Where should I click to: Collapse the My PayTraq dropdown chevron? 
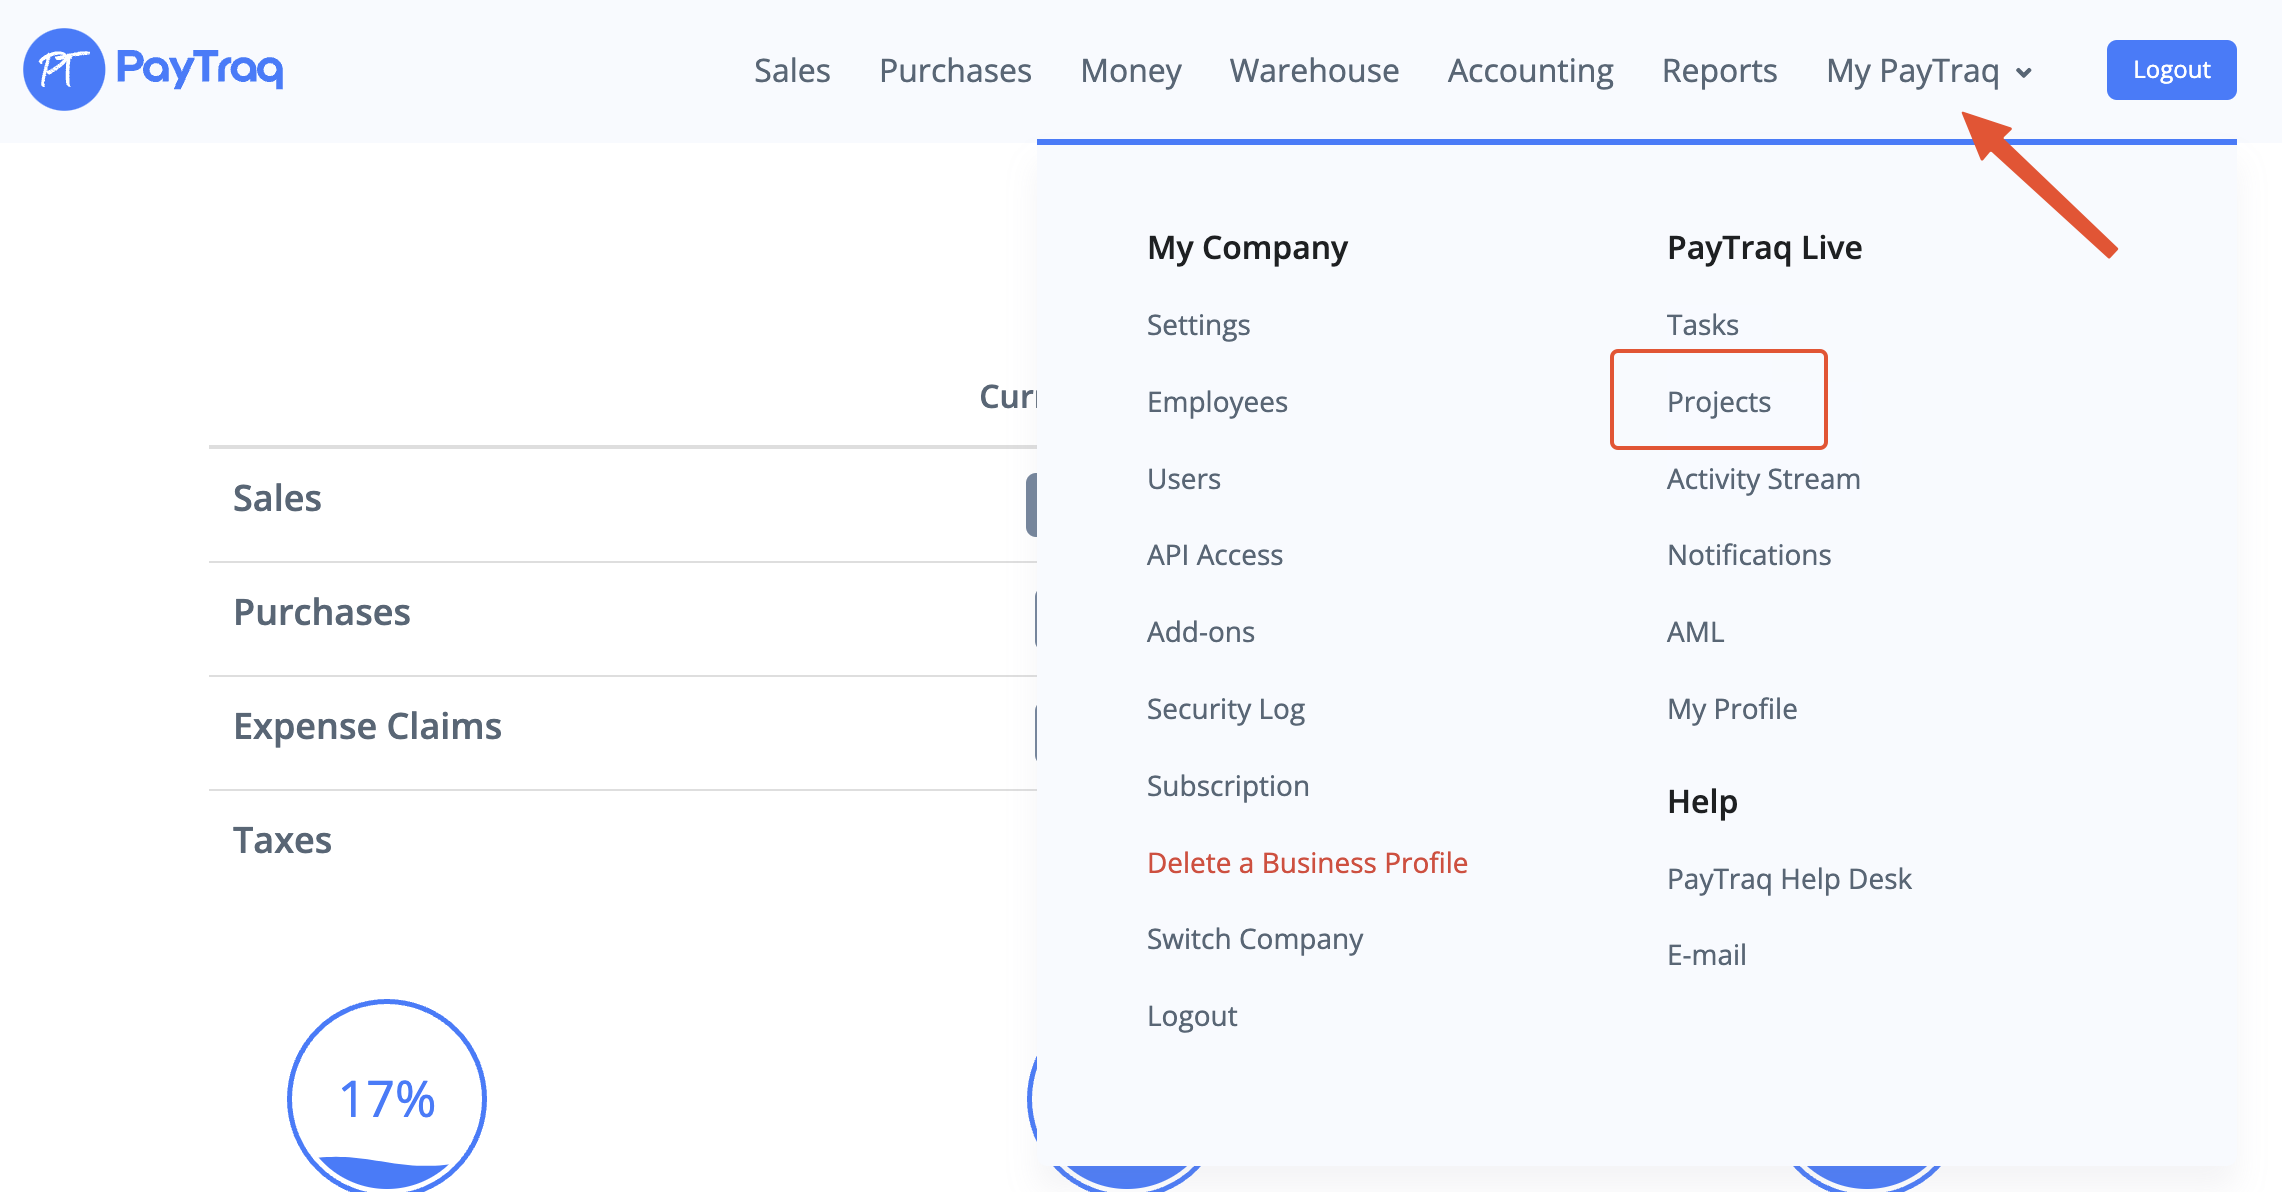pyautogui.click(x=2024, y=73)
